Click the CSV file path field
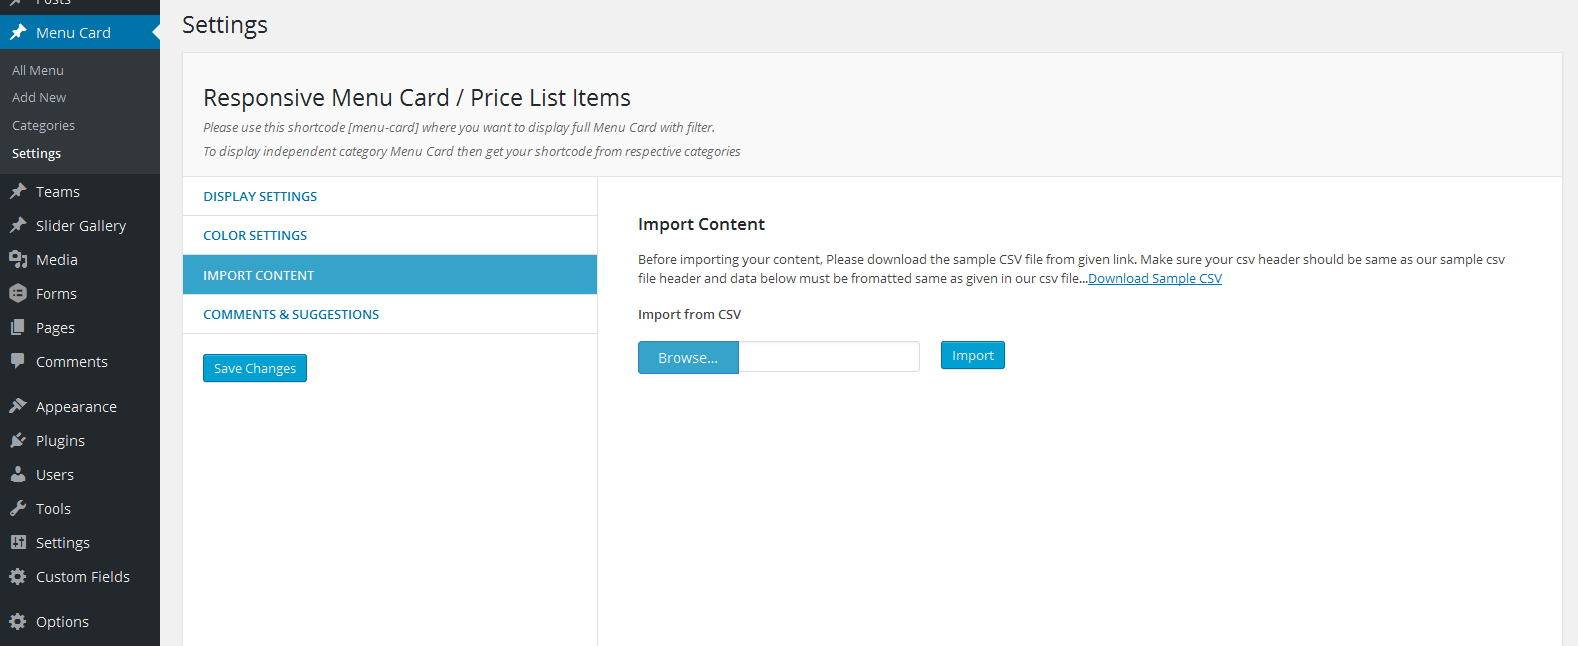Image resolution: width=1578 pixels, height=646 pixels. pyautogui.click(x=828, y=357)
